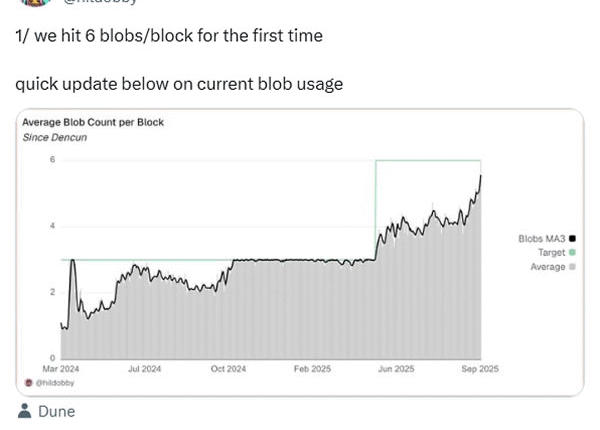
Task: Click the small hildobby avatar under the chart
Action: 27,382
